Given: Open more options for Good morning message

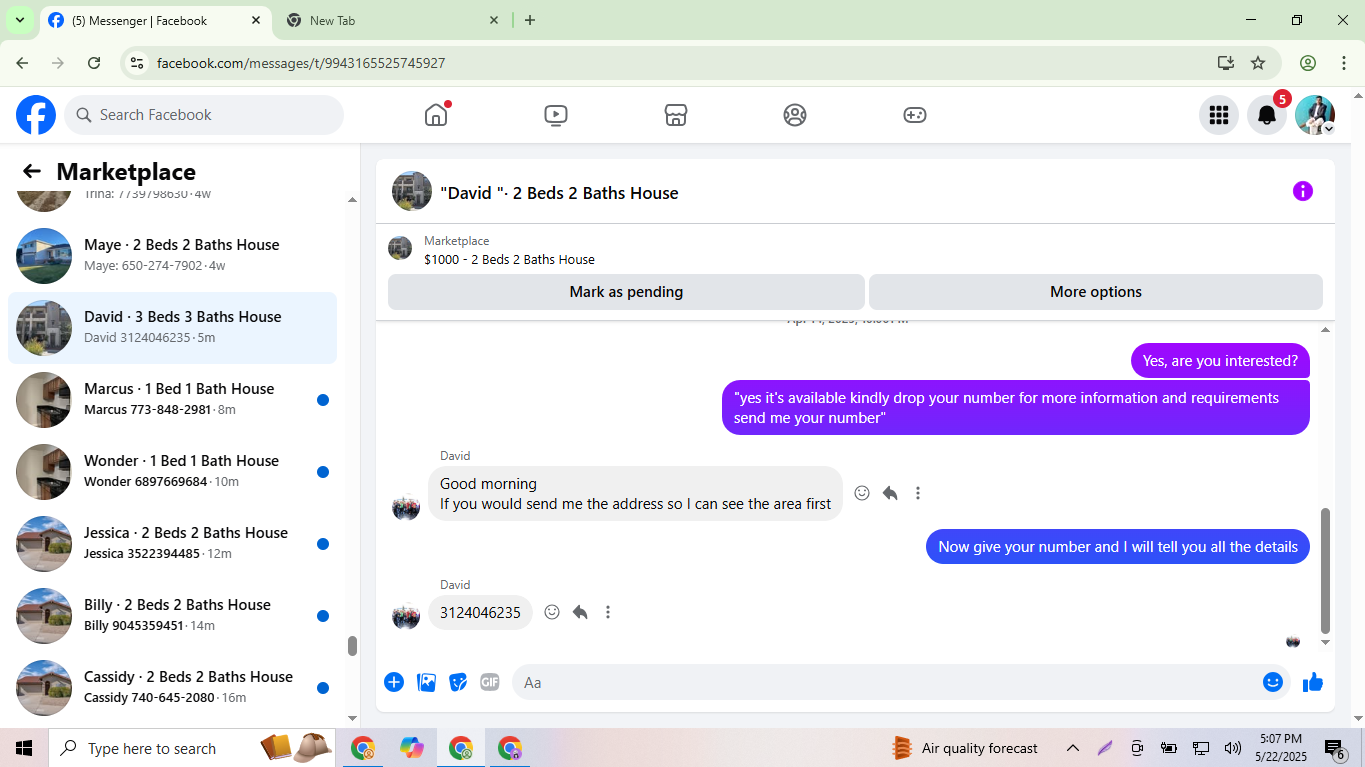Looking at the screenshot, I should pos(918,493).
